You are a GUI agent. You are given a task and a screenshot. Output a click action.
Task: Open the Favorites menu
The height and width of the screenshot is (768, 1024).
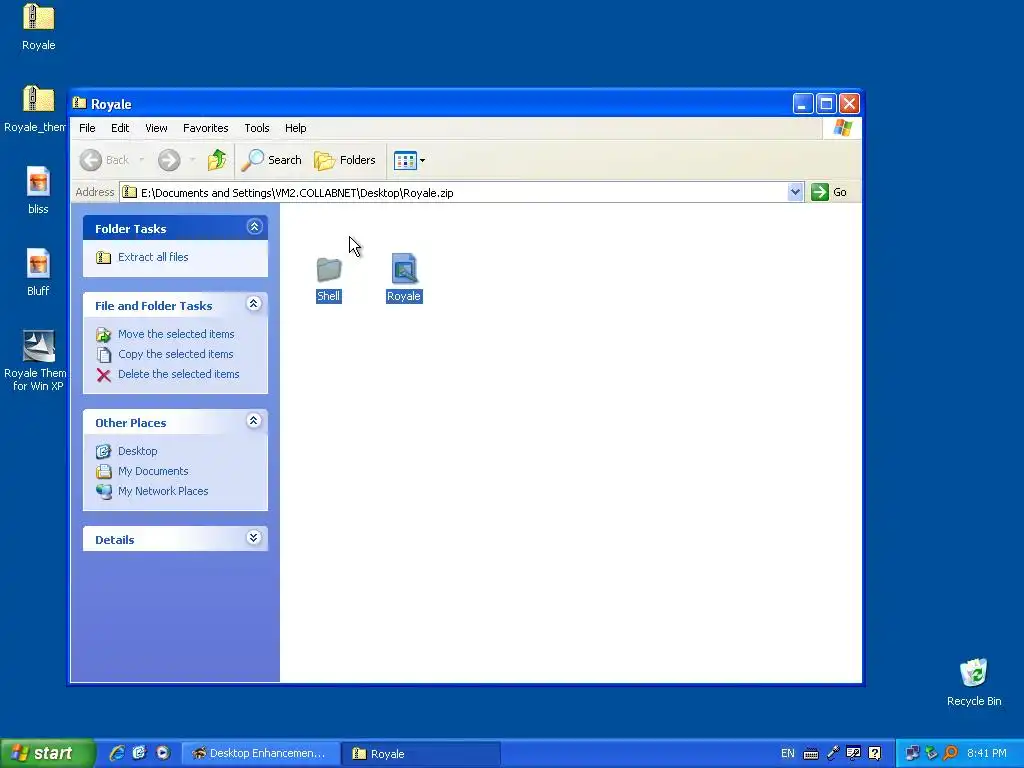[x=206, y=128]
